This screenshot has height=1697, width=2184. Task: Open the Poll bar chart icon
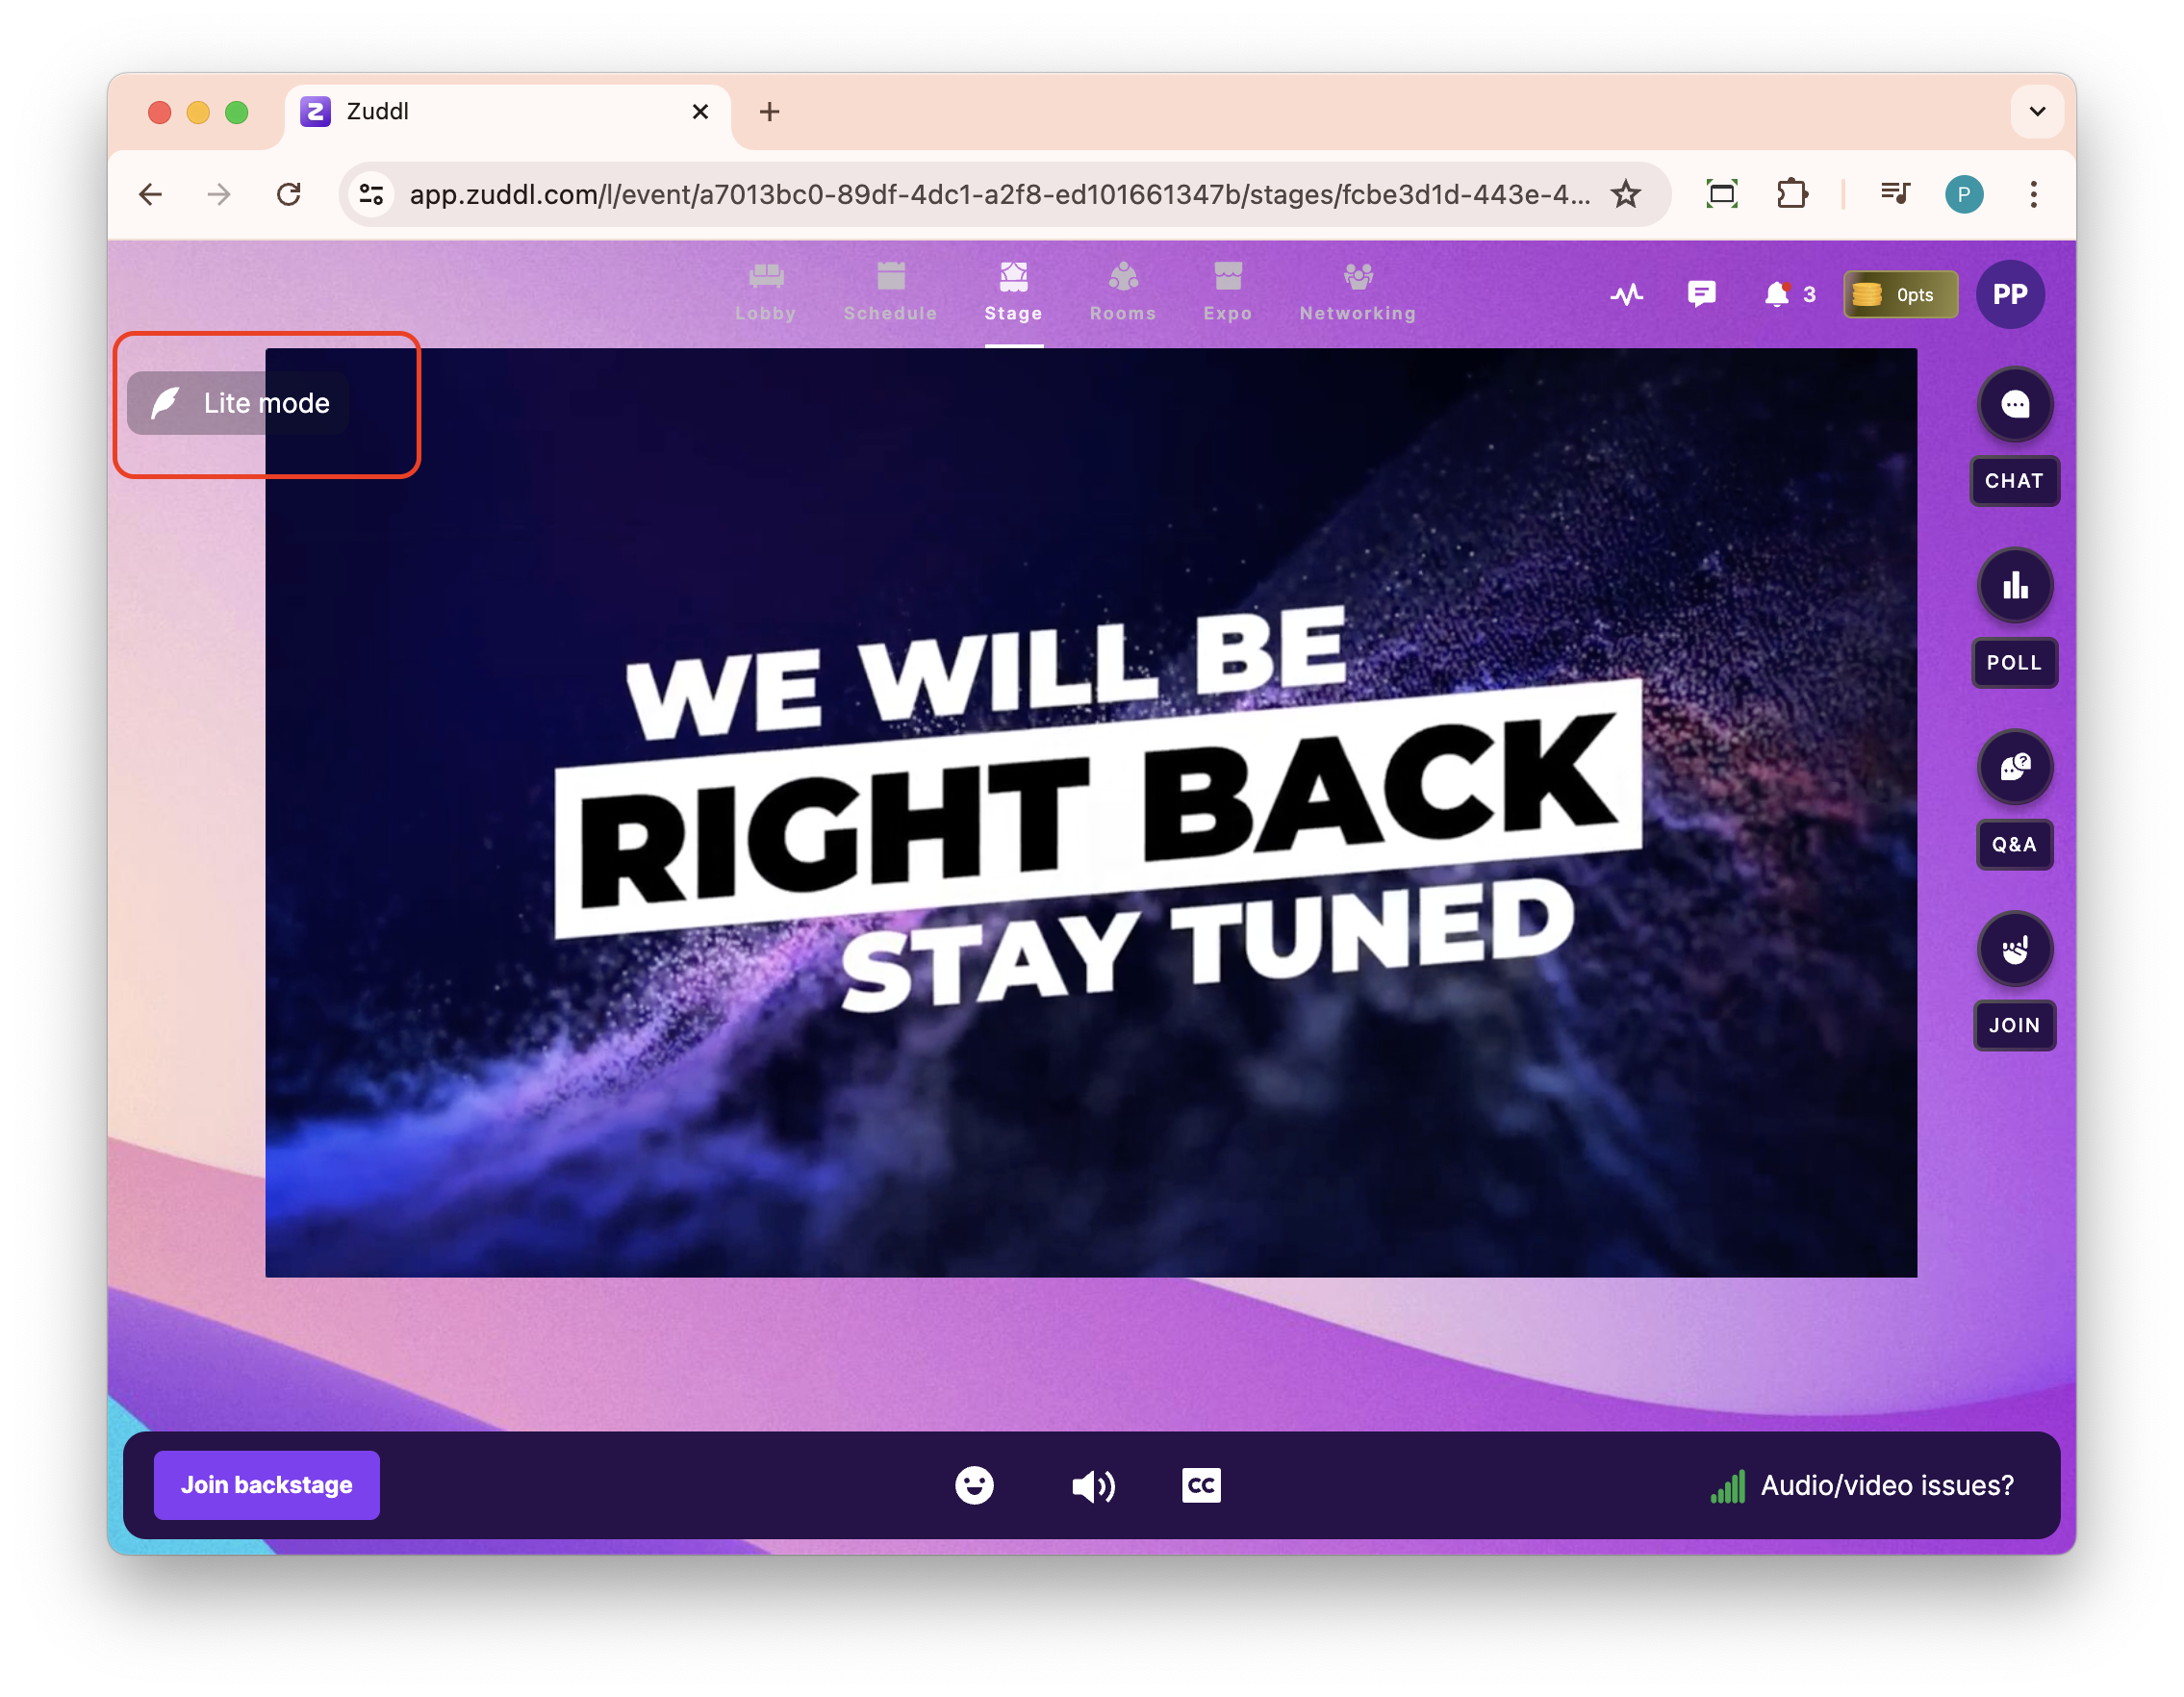coord(2014,586)
